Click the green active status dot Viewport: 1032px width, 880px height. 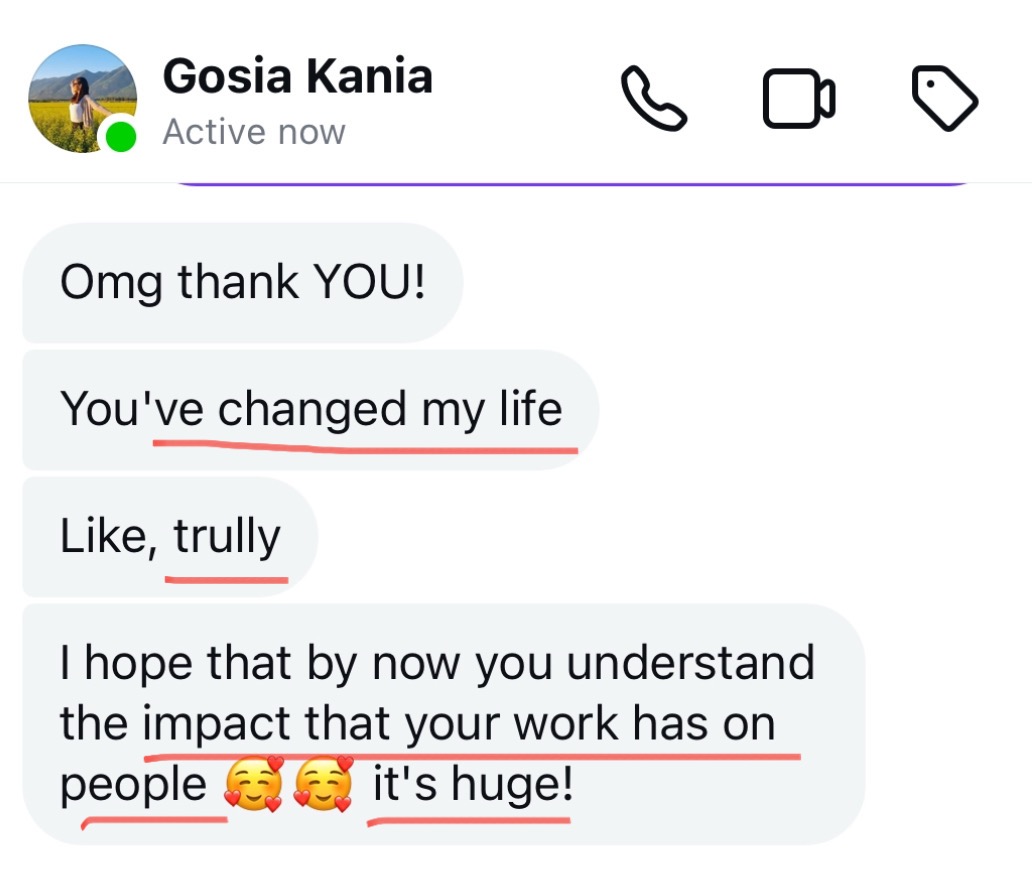tap(121, 136)
